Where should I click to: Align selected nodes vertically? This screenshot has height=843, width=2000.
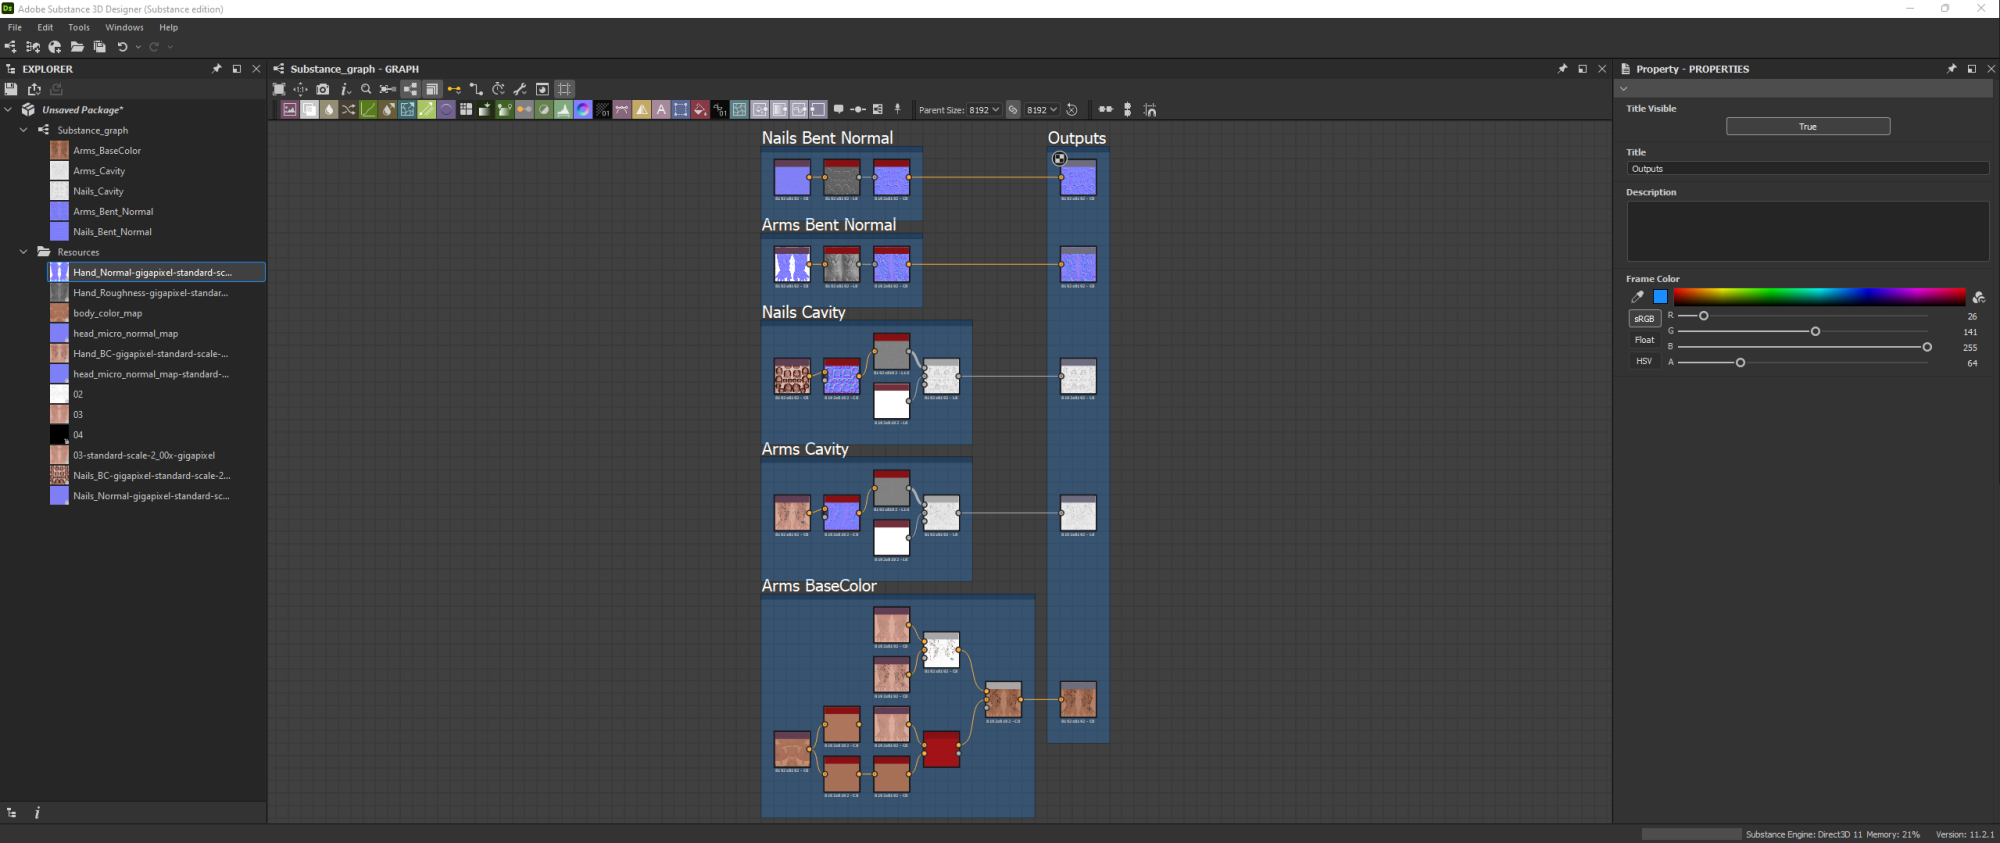(x=1127, y=110)
